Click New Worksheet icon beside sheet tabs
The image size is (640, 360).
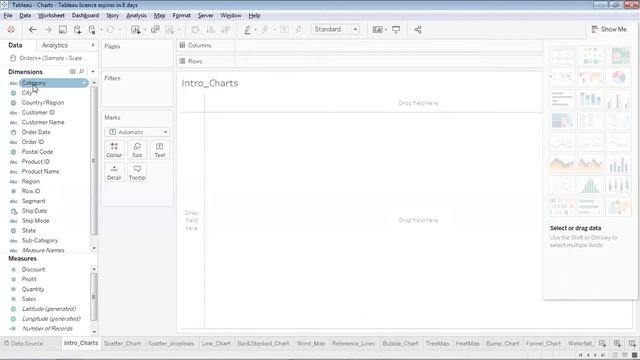click(602, 343)
